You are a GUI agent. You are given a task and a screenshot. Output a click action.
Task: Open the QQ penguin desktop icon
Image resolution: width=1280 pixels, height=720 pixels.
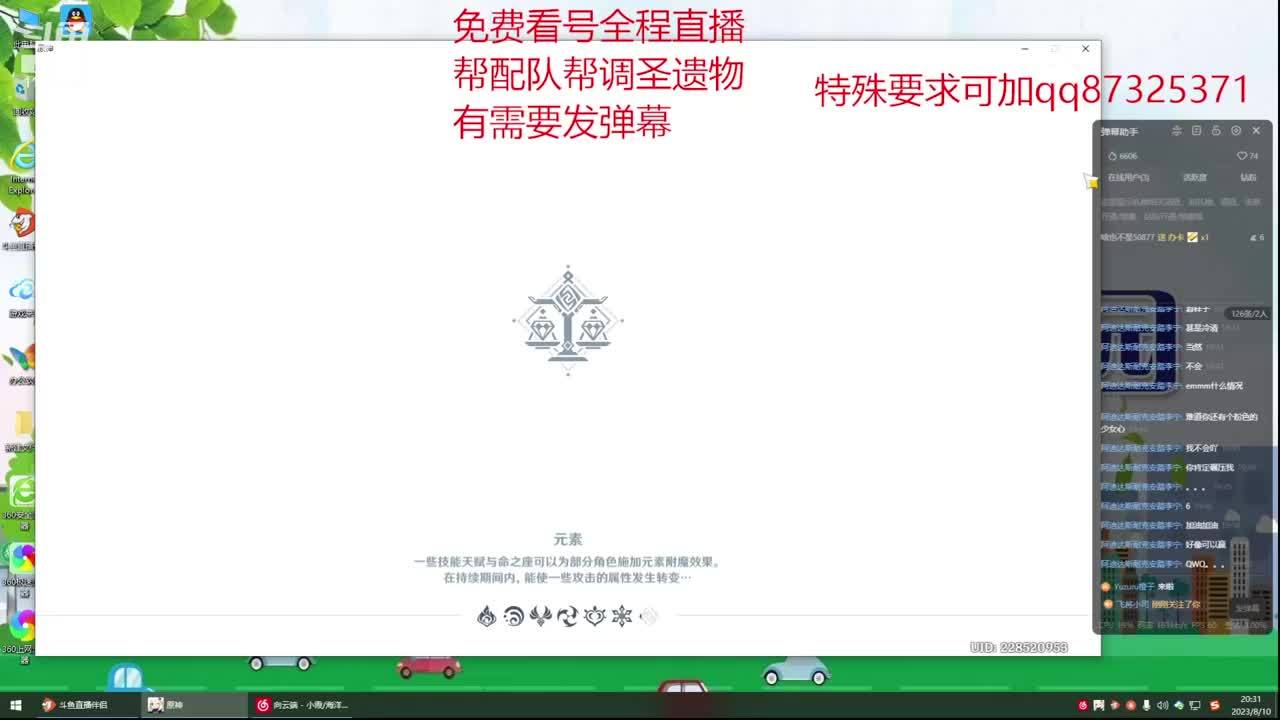pyautogui.click(x=75, y=18)
